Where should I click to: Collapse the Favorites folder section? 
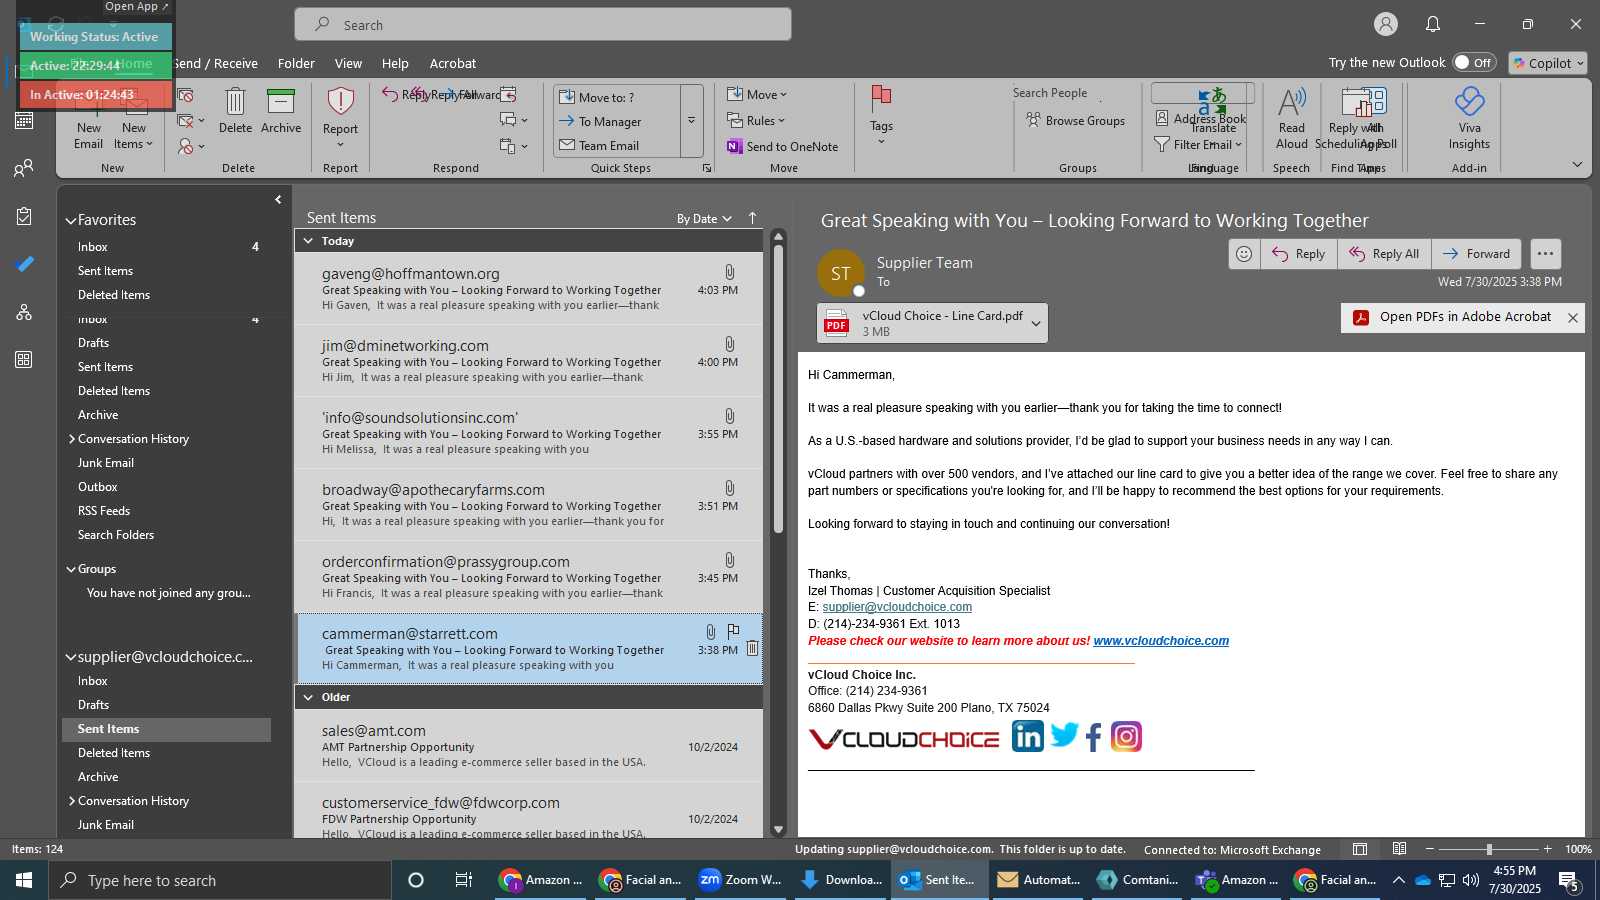(x=71, y=221)
